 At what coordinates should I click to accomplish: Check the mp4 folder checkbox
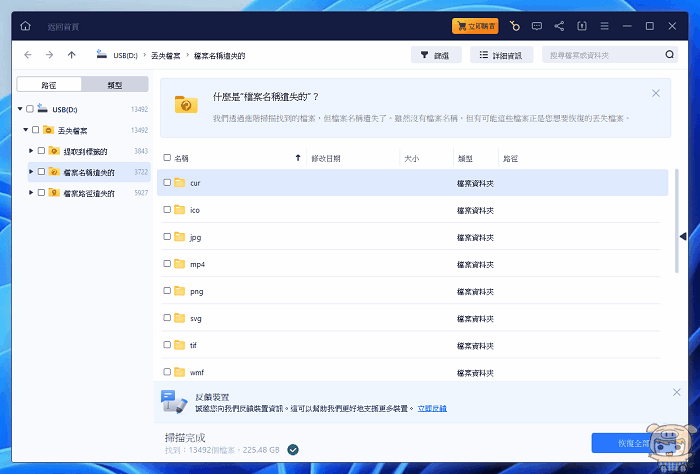click(x=167, y=264)
